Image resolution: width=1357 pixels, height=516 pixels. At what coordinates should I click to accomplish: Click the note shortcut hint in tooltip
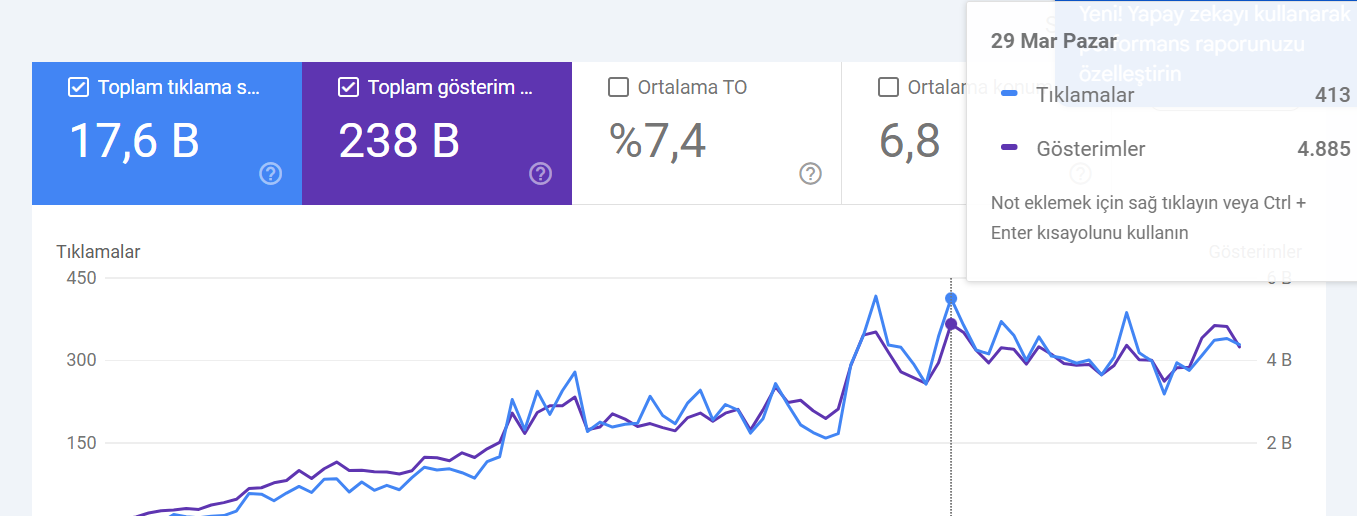click(1148, 218)
